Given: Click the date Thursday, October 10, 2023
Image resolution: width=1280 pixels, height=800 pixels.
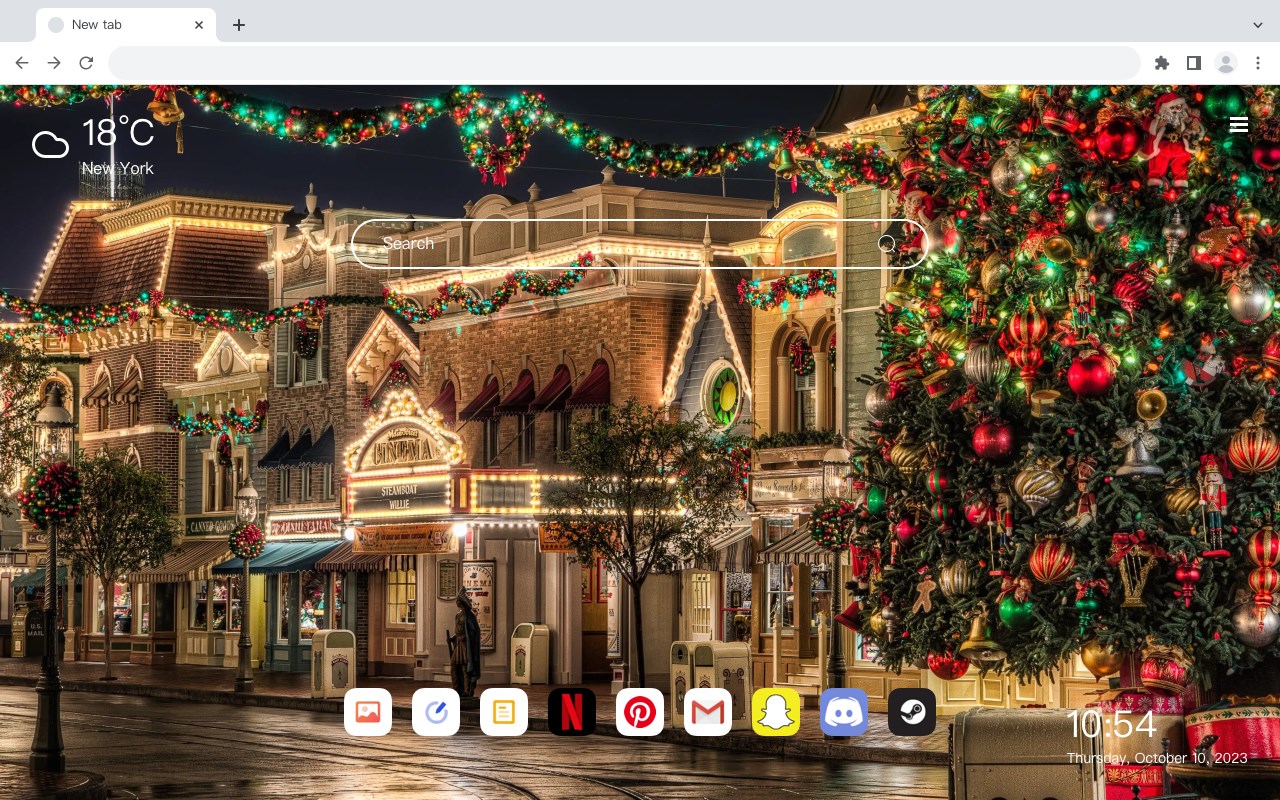Looking at the screenshot, I should coord(1157,758).
